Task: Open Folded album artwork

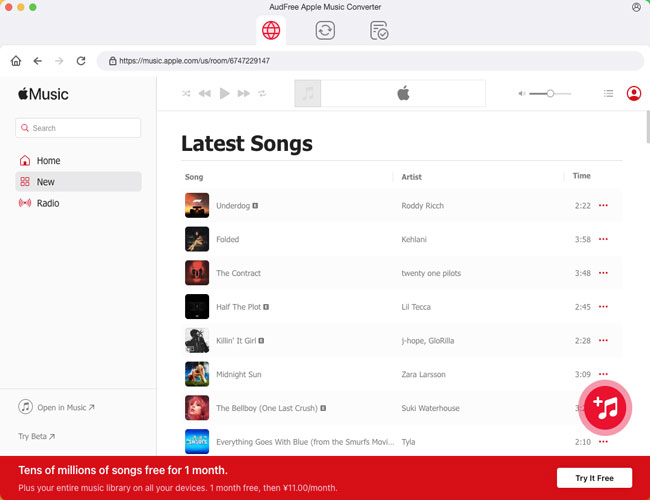Action: tap(197, 239)
